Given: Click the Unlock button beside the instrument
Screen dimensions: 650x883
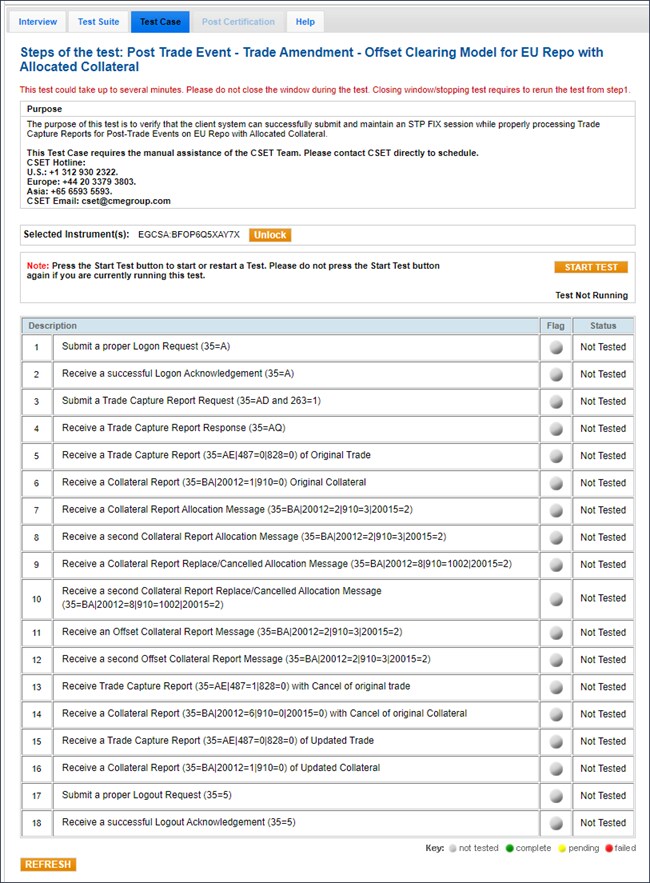Looking at the screenshot, I should [270, 235].
